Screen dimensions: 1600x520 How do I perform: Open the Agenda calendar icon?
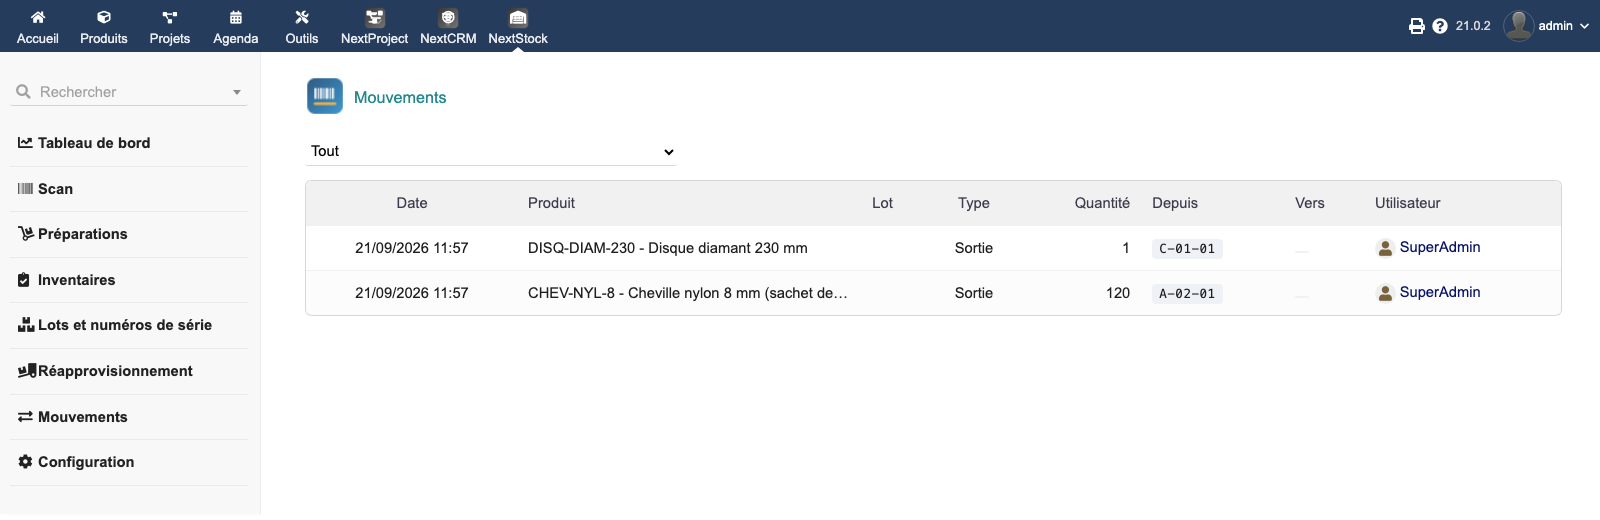pyautogui.click(x=236, y=17)
